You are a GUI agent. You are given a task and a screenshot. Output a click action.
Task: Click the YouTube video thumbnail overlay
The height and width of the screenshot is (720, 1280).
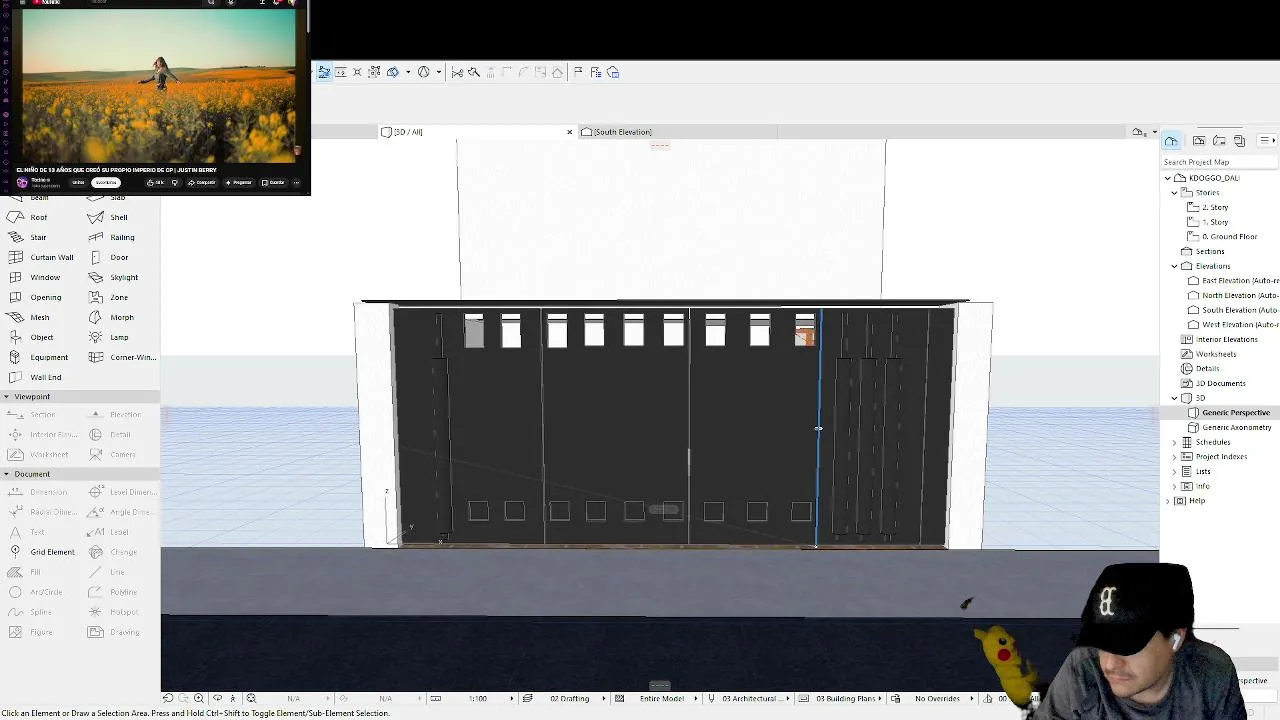point(160,87)
